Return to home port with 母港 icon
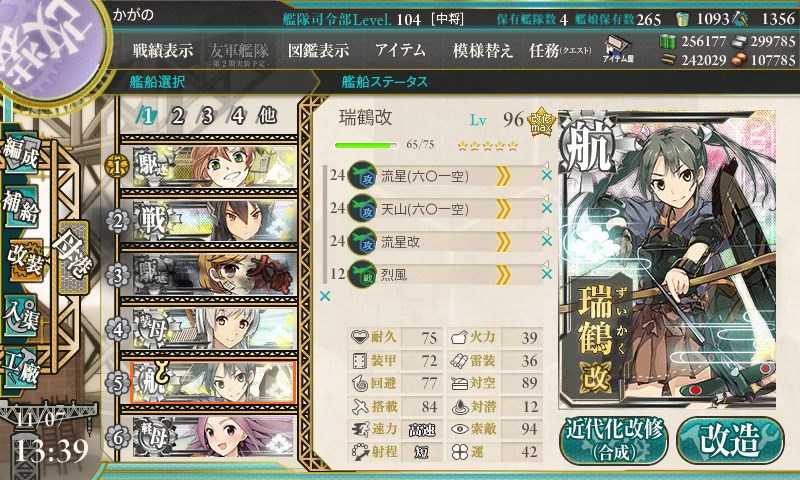Viewport: 800px width, 480px height. (x=73, y=257)
